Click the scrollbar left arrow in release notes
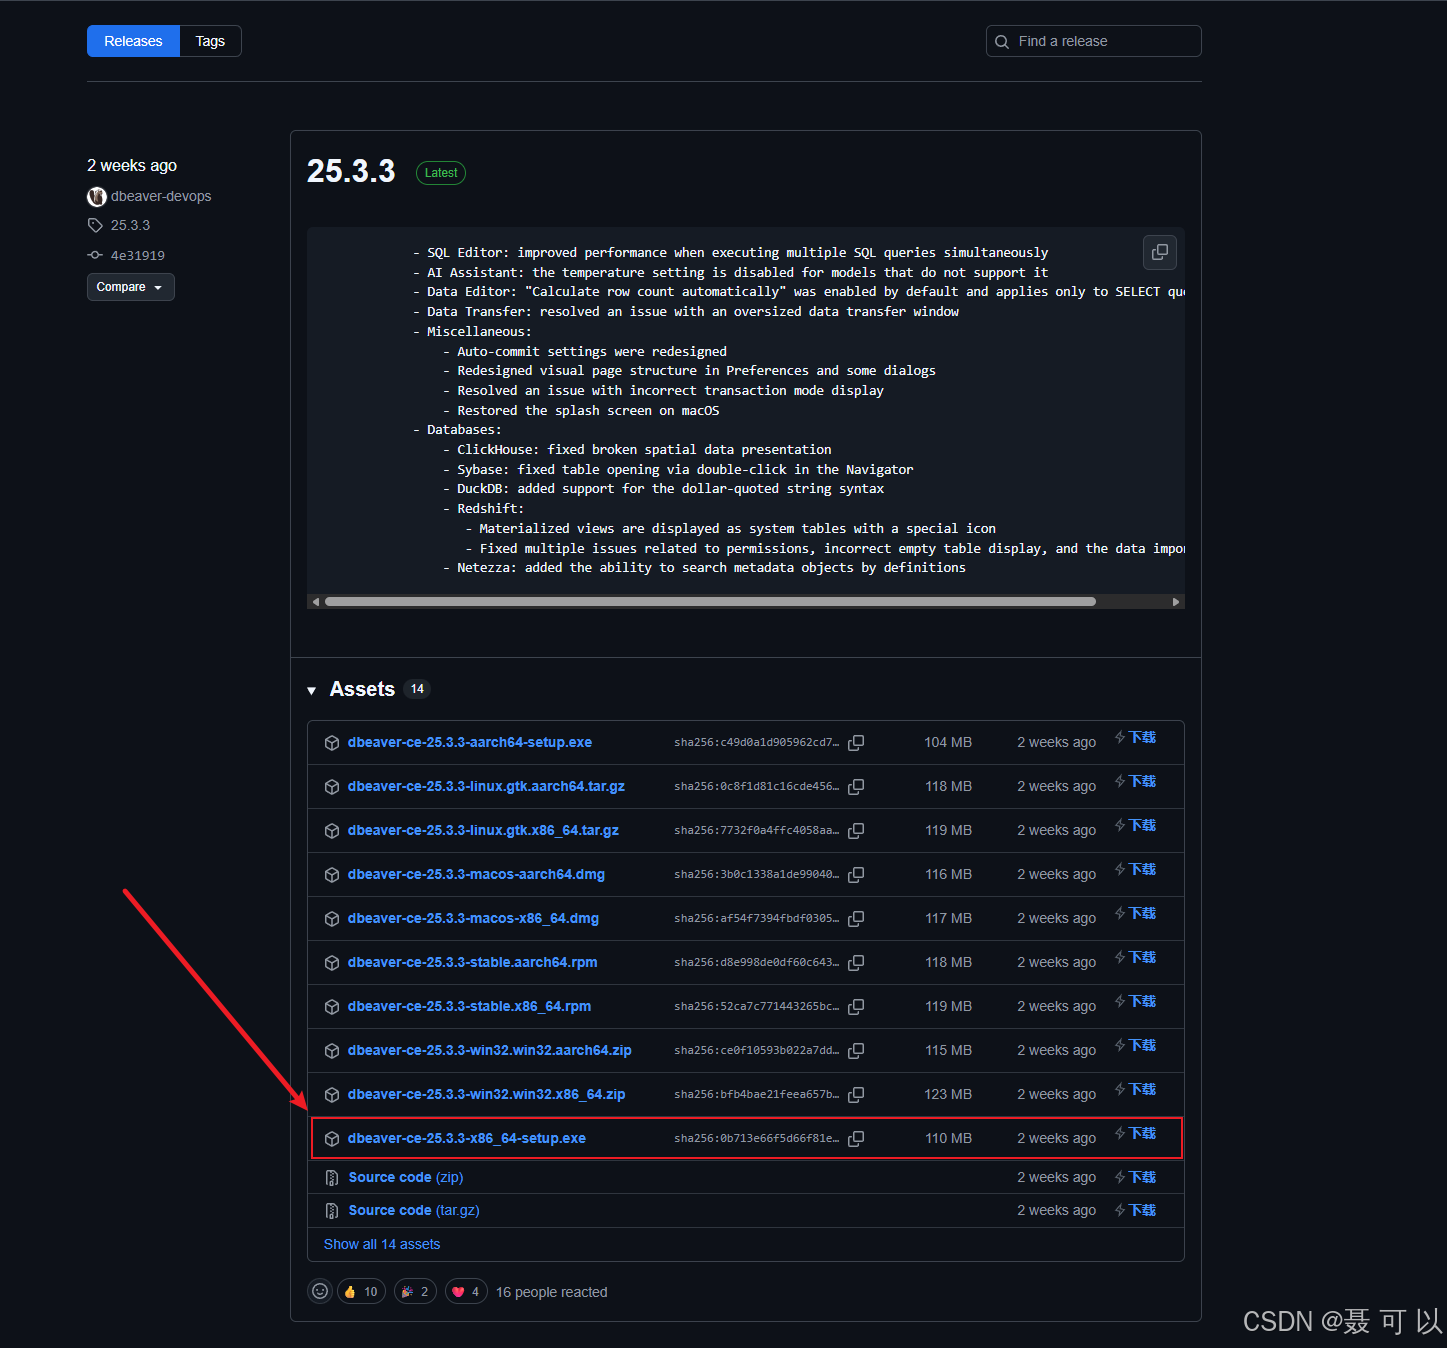The image size is (1447, 1348). 316,601
